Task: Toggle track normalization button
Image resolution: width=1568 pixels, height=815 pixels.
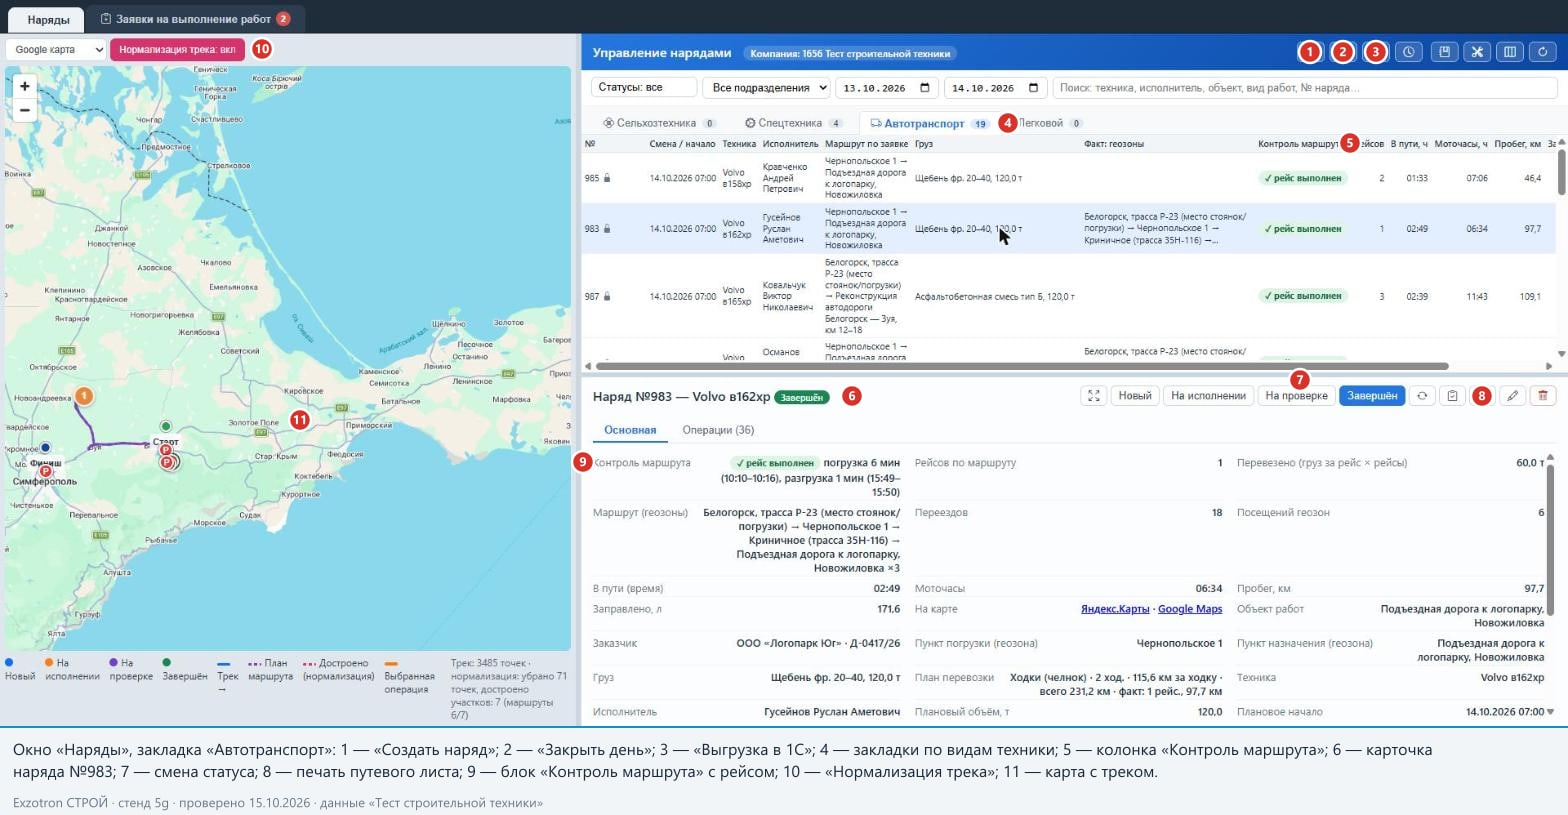Action: point(177,49)
